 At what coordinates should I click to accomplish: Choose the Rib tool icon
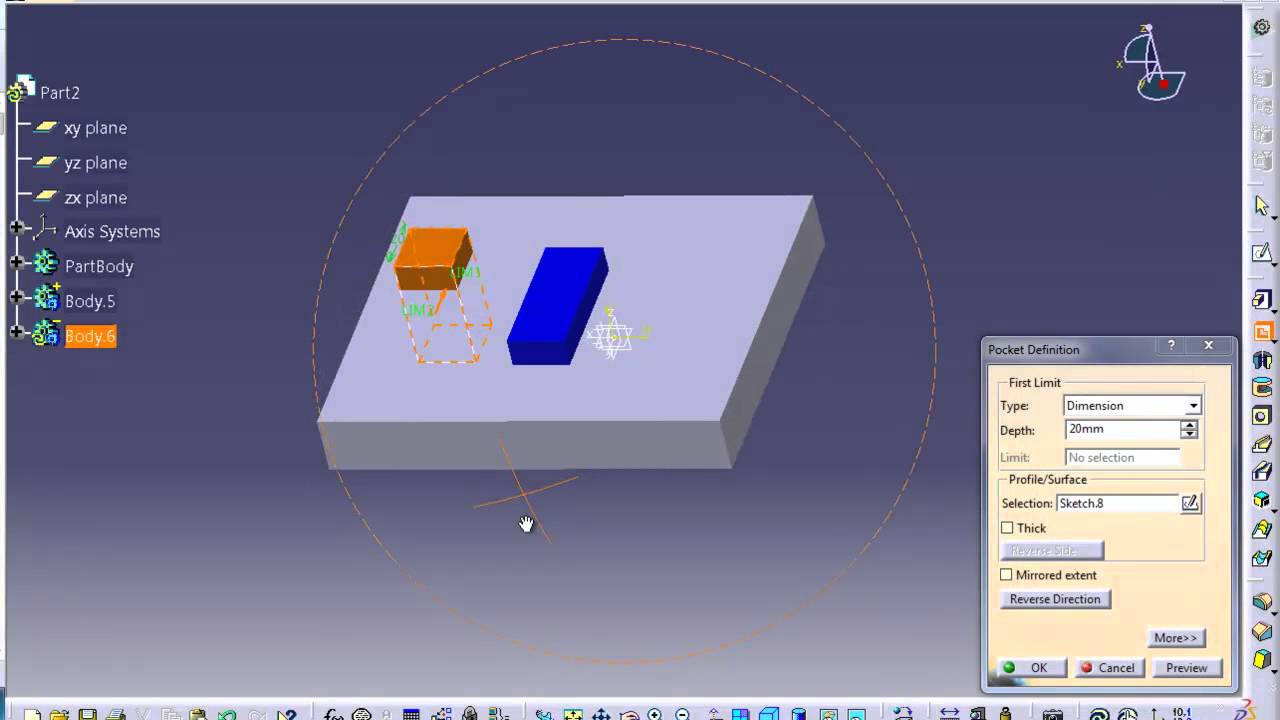(x=1262, y=444)
